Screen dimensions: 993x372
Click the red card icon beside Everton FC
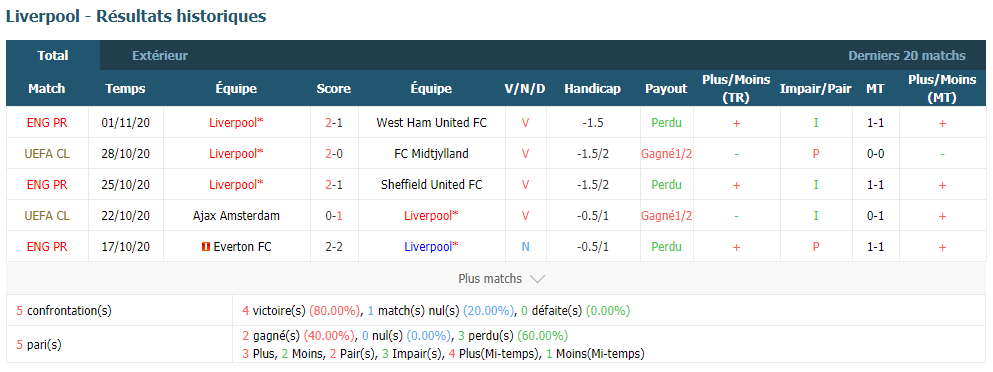tap(205, 247)
